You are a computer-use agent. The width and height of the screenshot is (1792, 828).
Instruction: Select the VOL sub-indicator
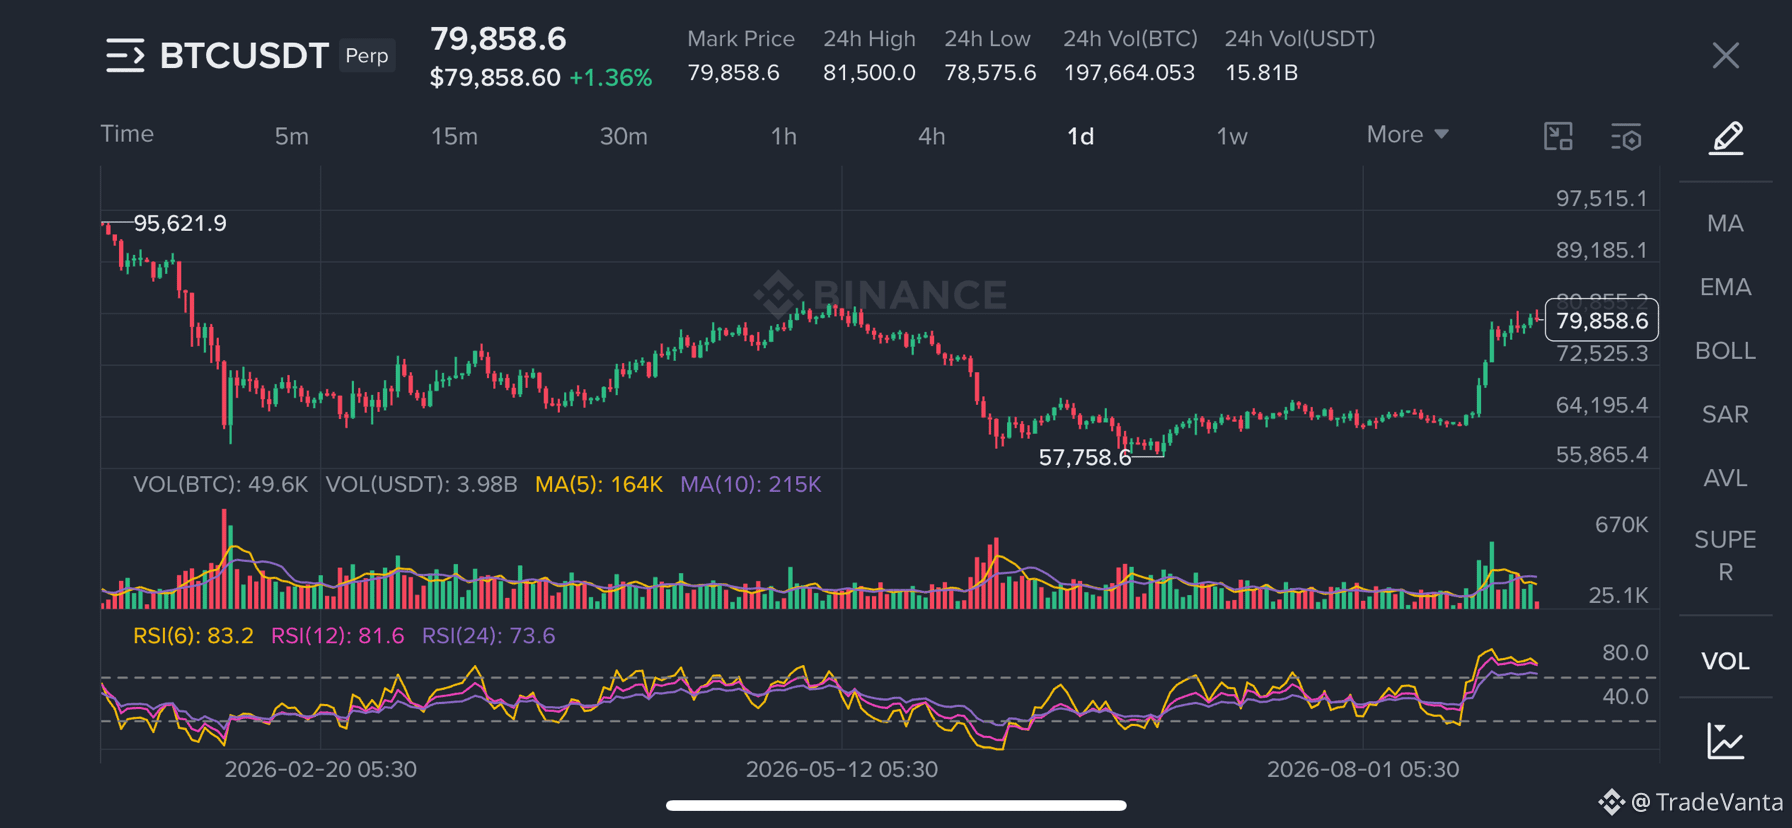(1726, 661)
